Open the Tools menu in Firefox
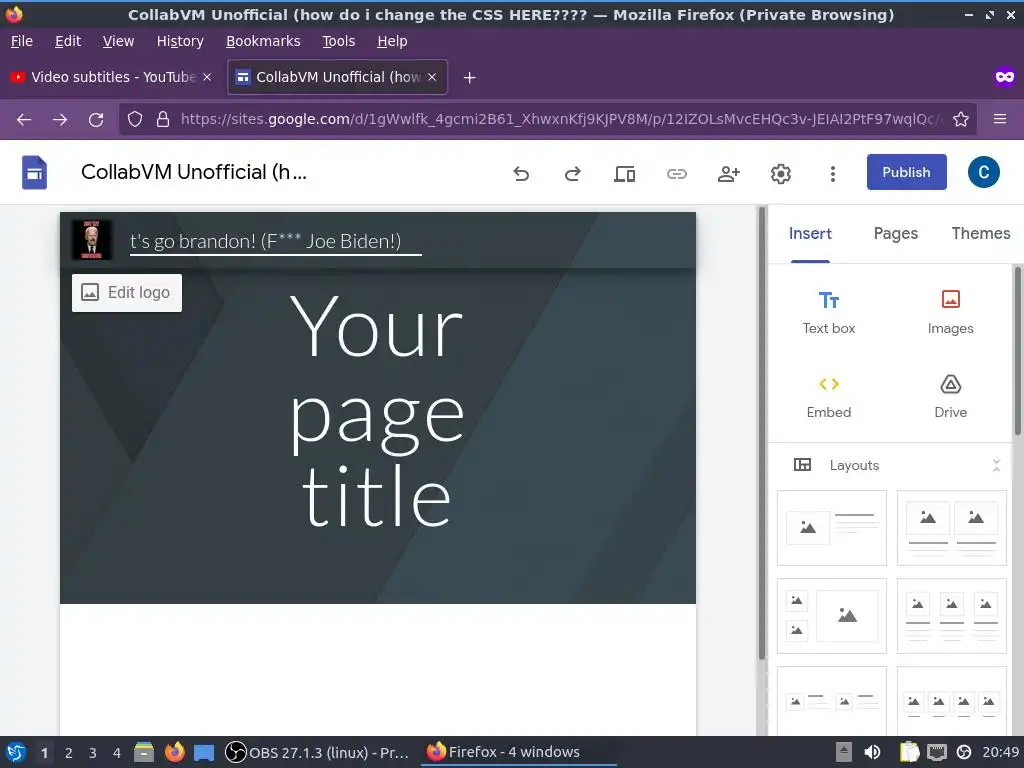The image size is (1024, 768). 338,41
